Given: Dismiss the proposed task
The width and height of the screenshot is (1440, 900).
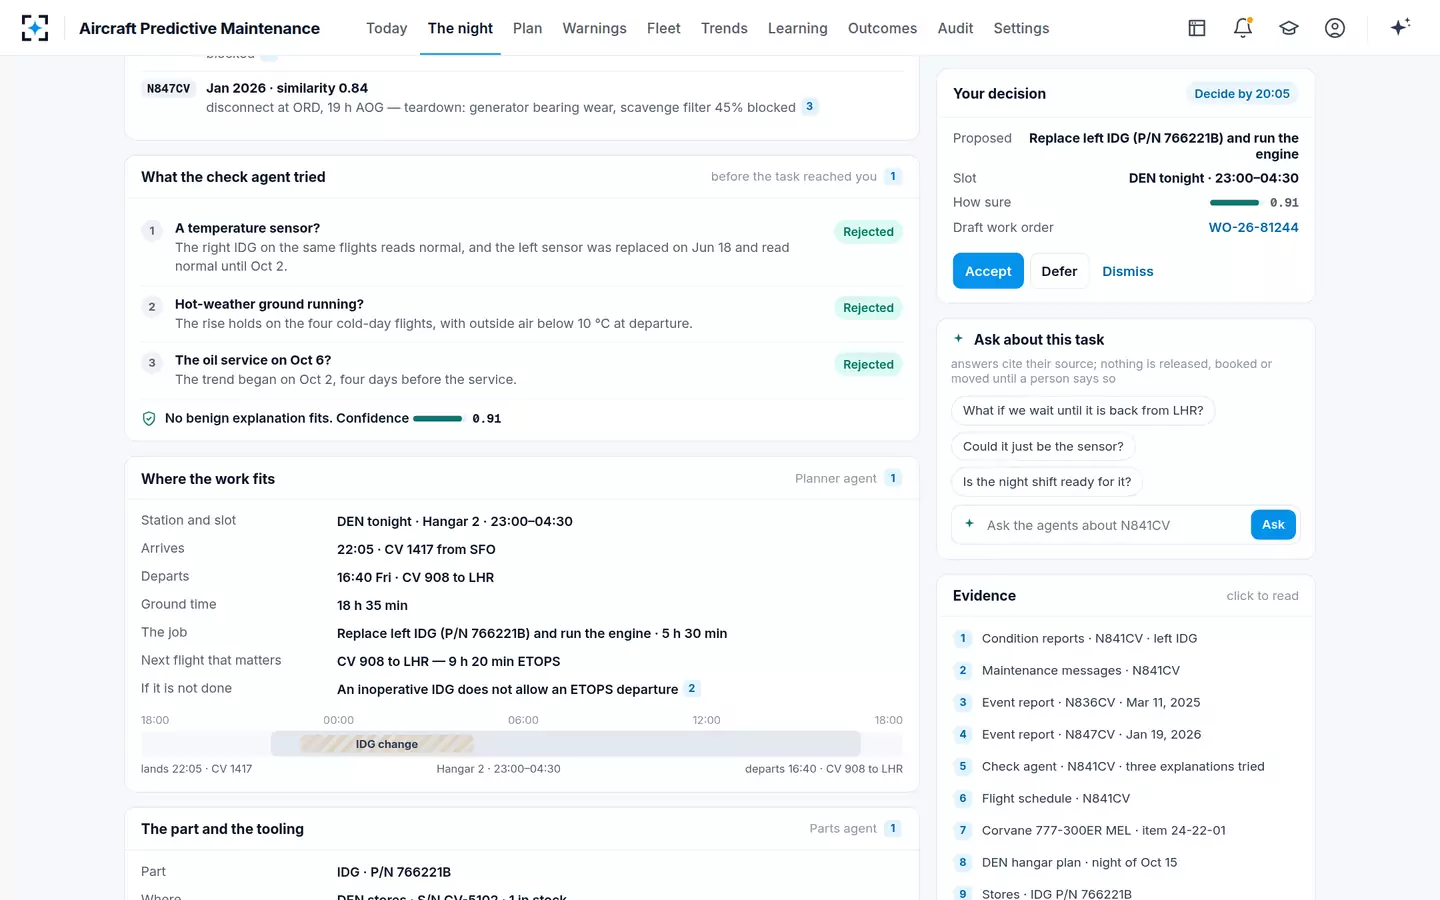Looking at the screenshot, I should 1127,271.
